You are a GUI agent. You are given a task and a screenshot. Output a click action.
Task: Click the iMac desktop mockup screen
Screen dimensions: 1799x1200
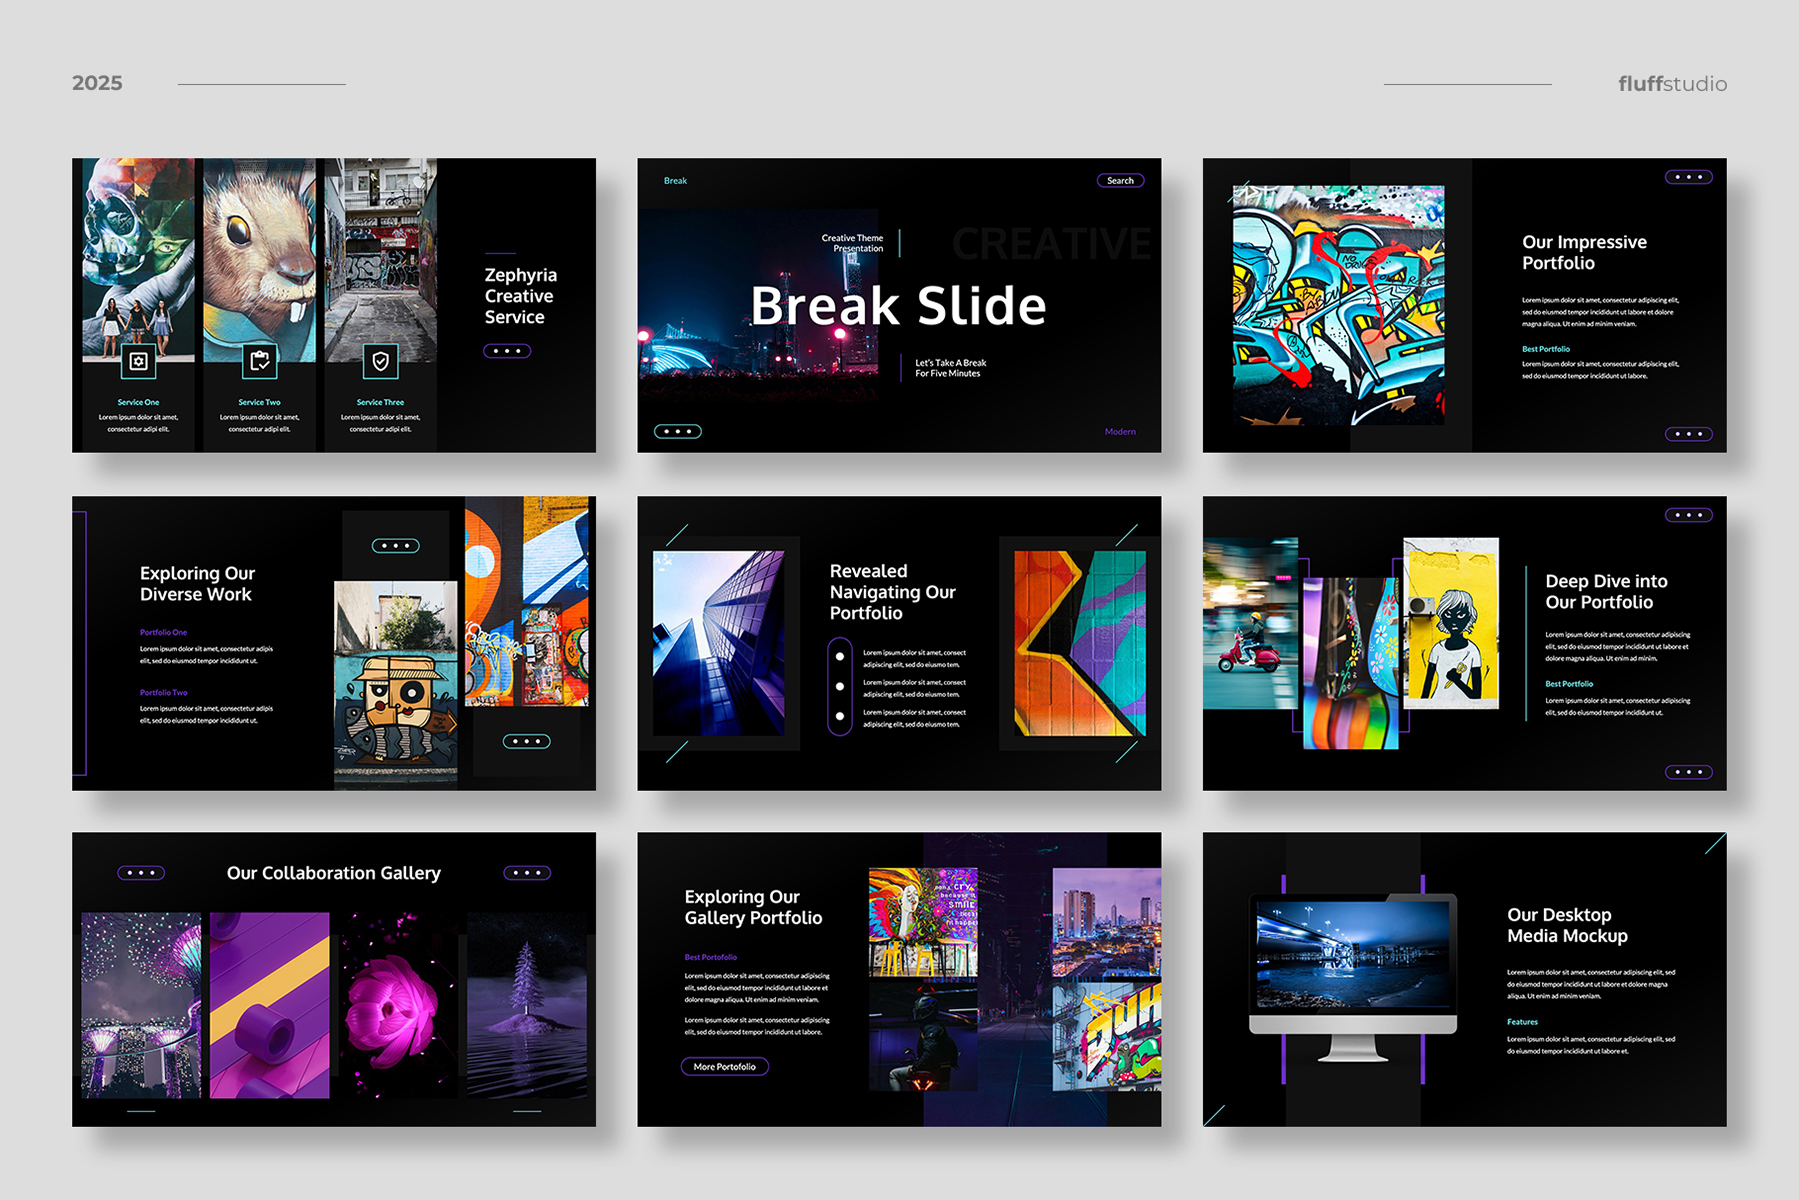tap(1352, 954)
